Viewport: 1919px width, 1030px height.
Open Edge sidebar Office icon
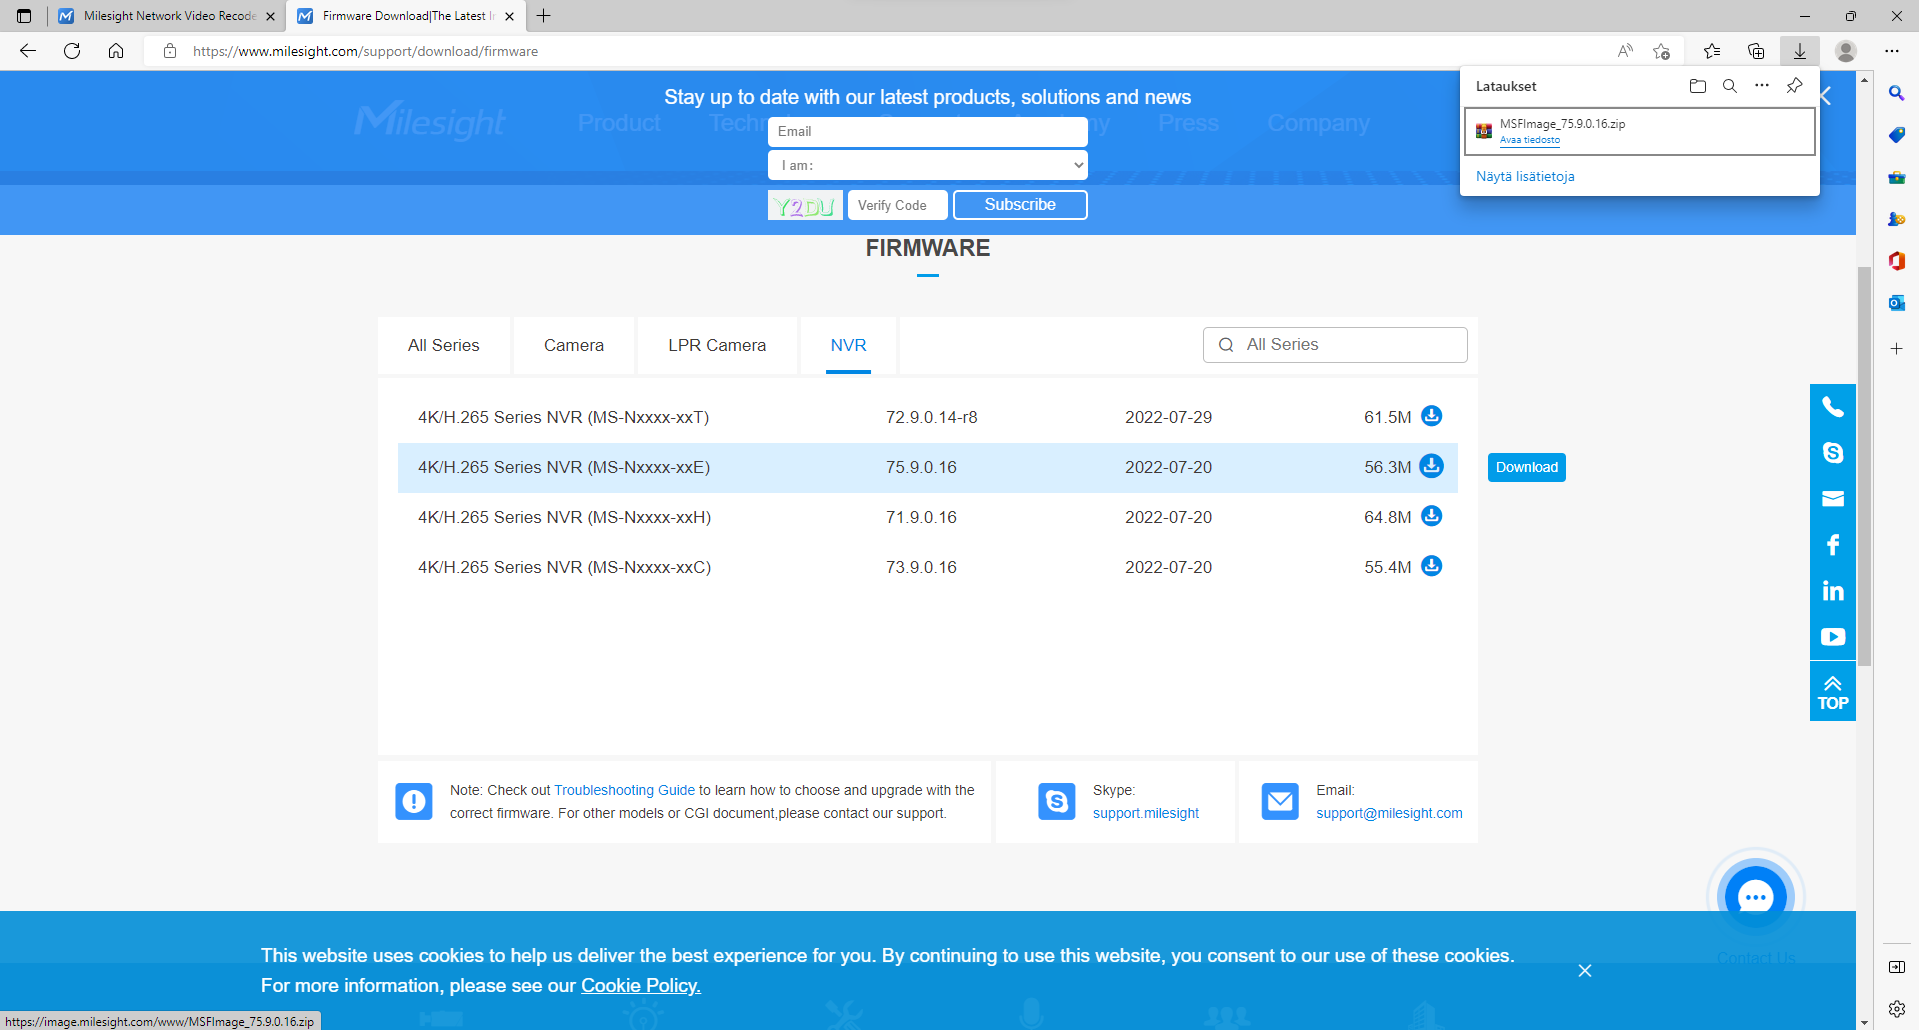pyautogui.click(x=1897, y=261)
